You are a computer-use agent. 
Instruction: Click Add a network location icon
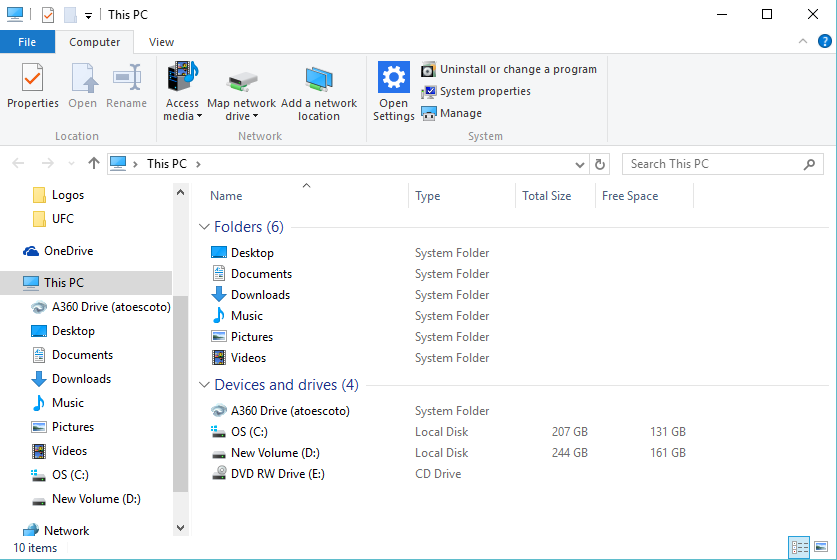(x=319, y=79)
